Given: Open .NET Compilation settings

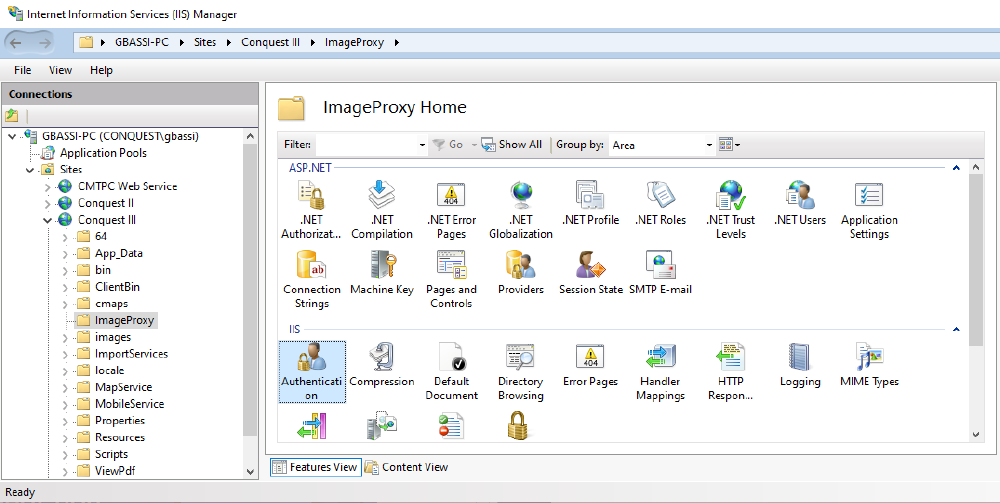Looking at the screenshot, I should click(381, 210).
